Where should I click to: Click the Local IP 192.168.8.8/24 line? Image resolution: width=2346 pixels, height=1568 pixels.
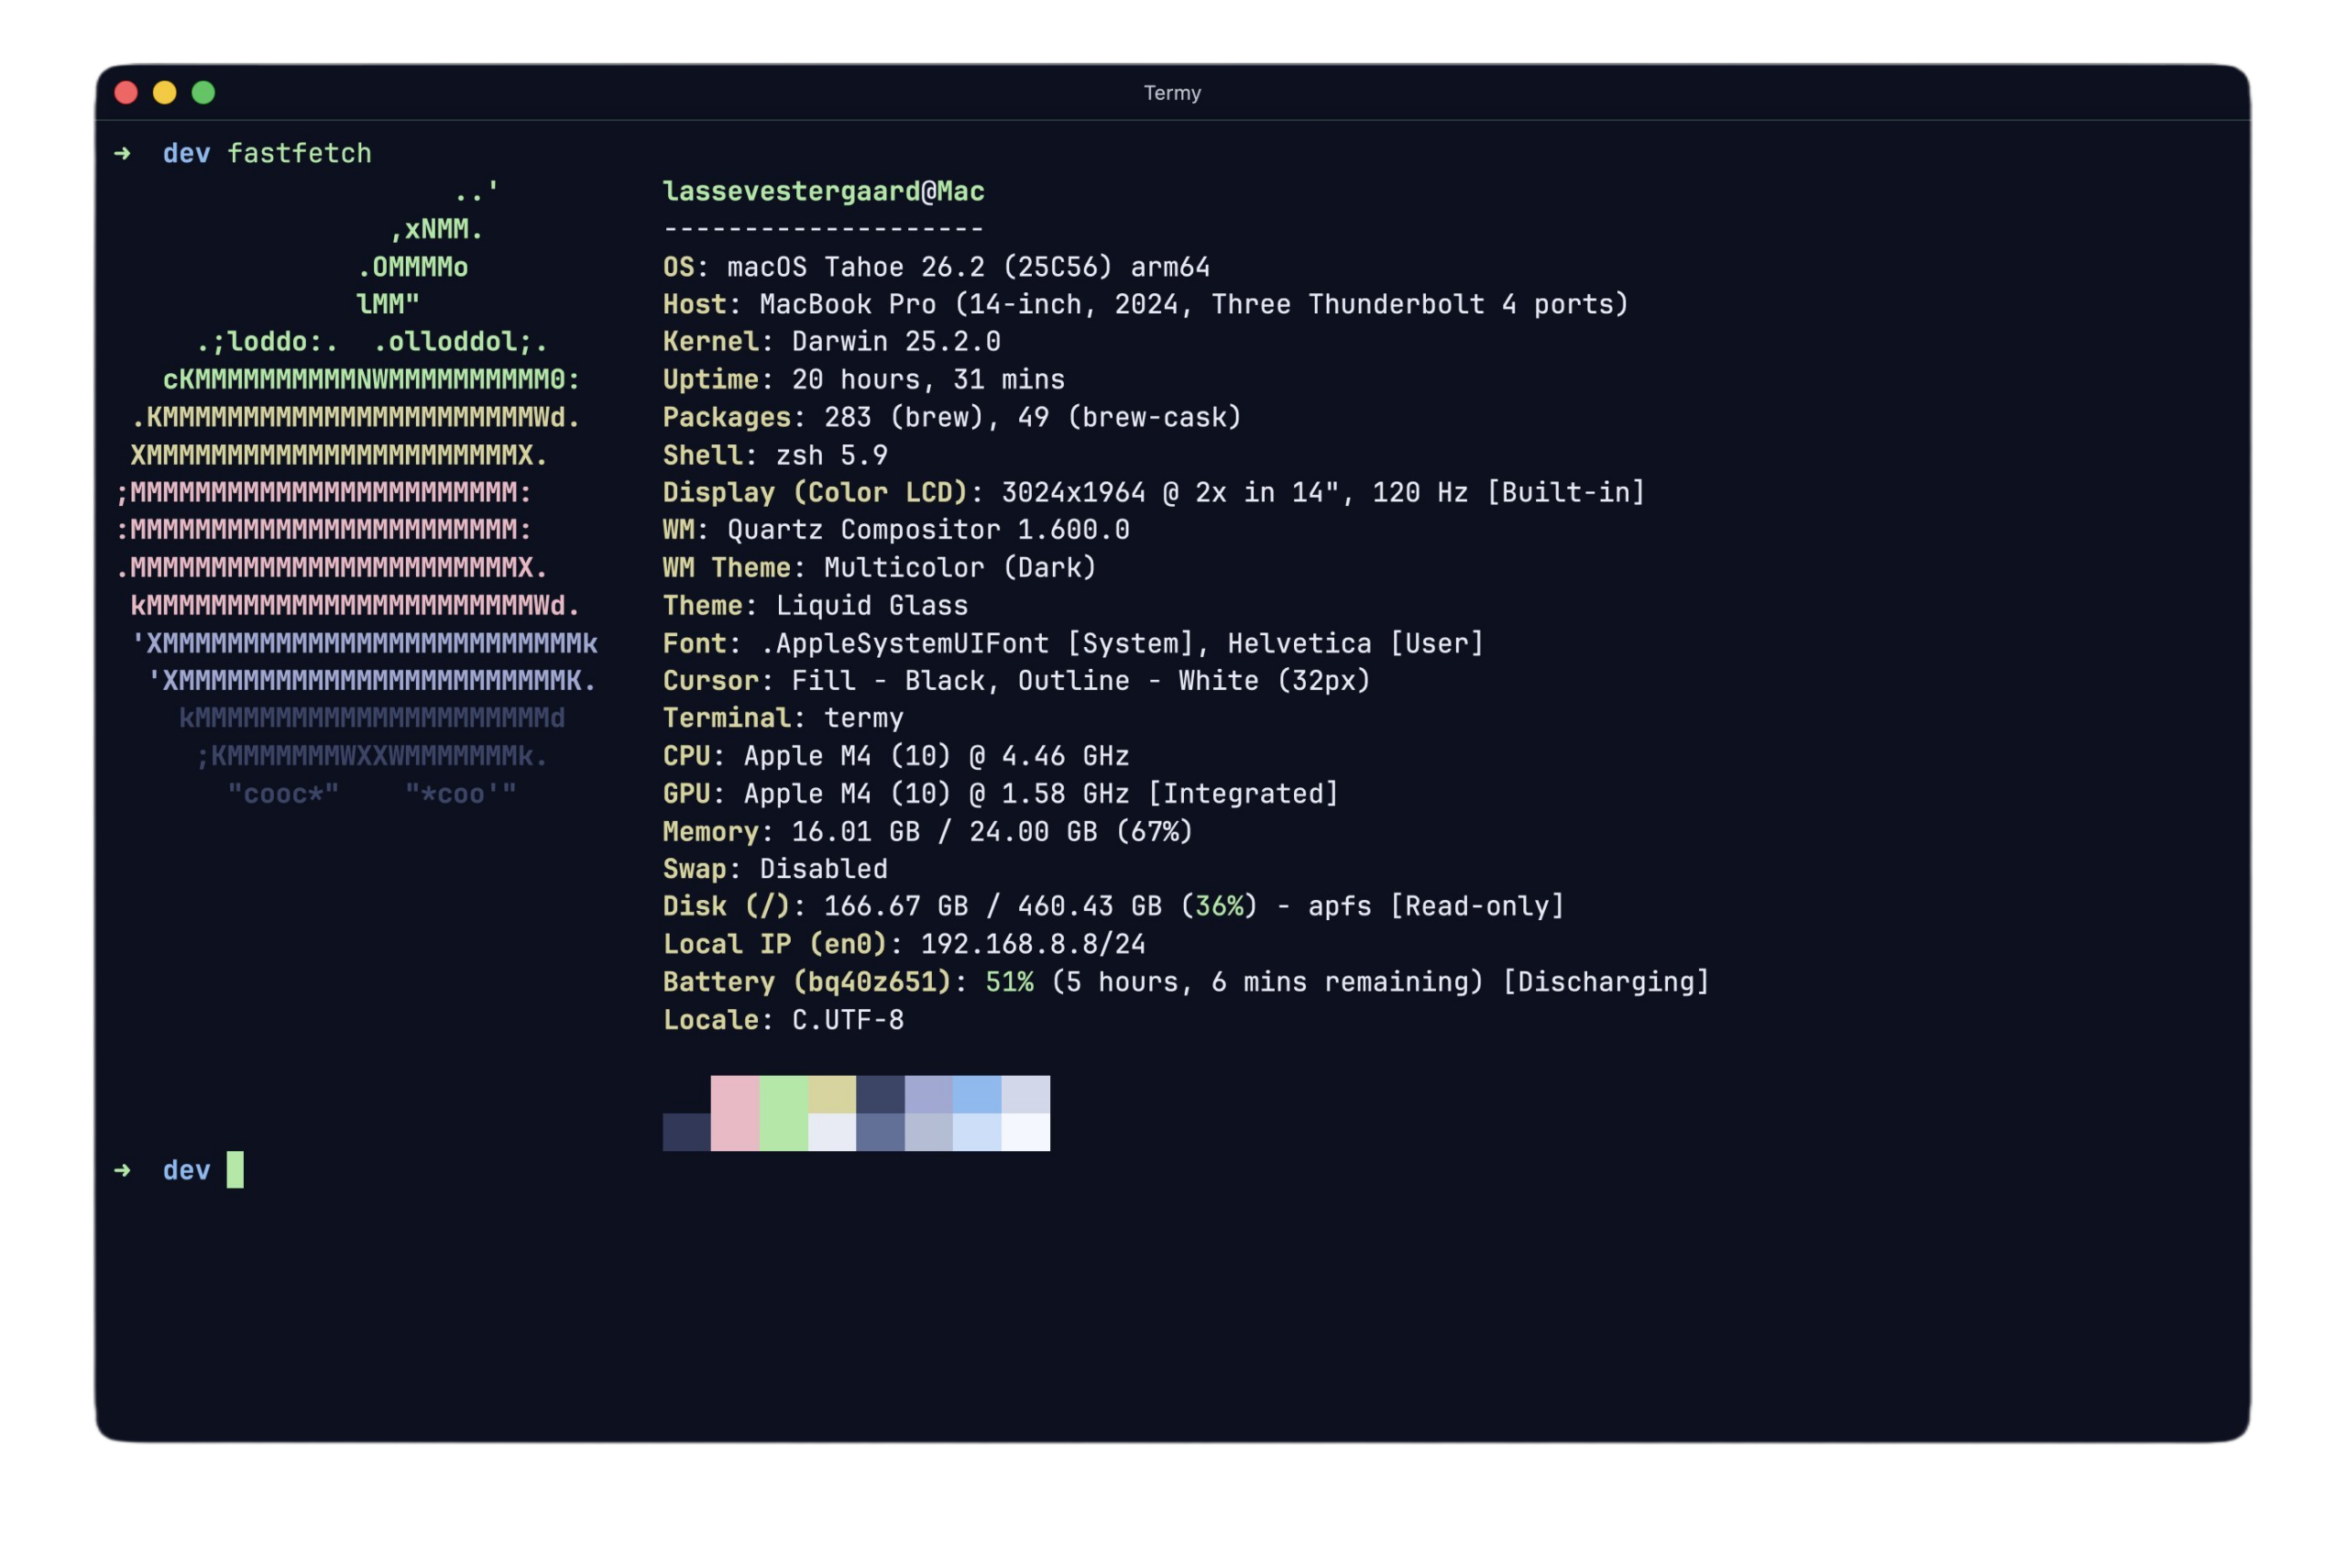point(904,944)
